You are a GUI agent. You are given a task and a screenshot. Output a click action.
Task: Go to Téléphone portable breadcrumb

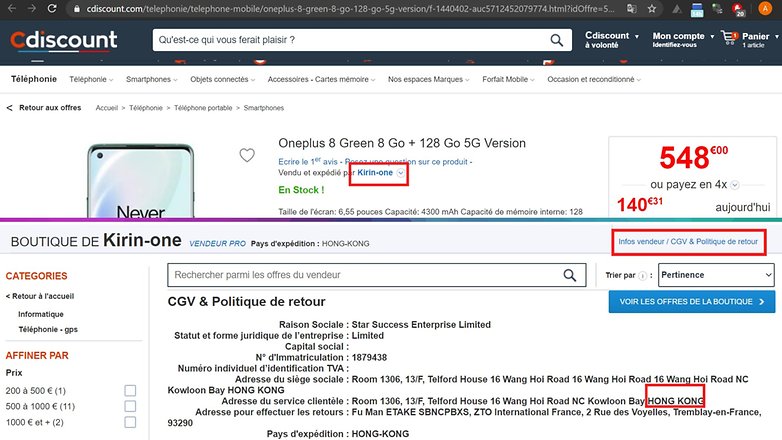pyautogui.click(x=203, y=108)
